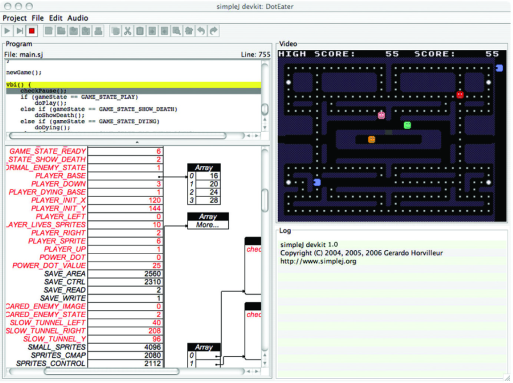This screenshot has width=513, height=383.
Task: Click the Paste clipboard icon
Action: (x=140, y=31)
